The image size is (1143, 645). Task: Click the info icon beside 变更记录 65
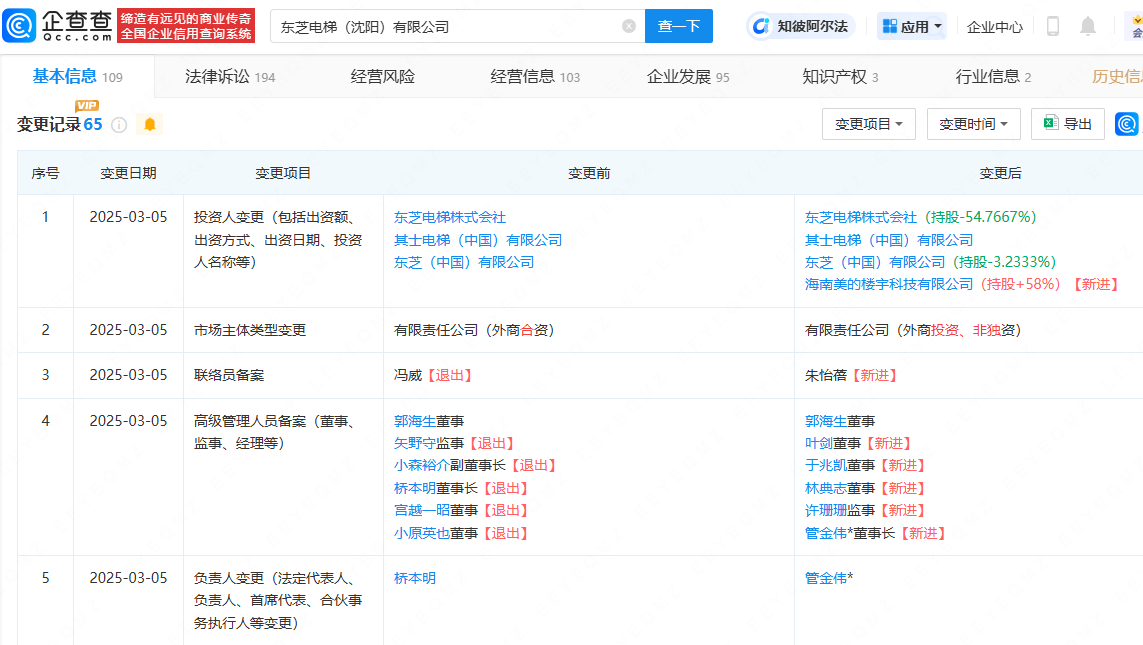coord(119,125)
